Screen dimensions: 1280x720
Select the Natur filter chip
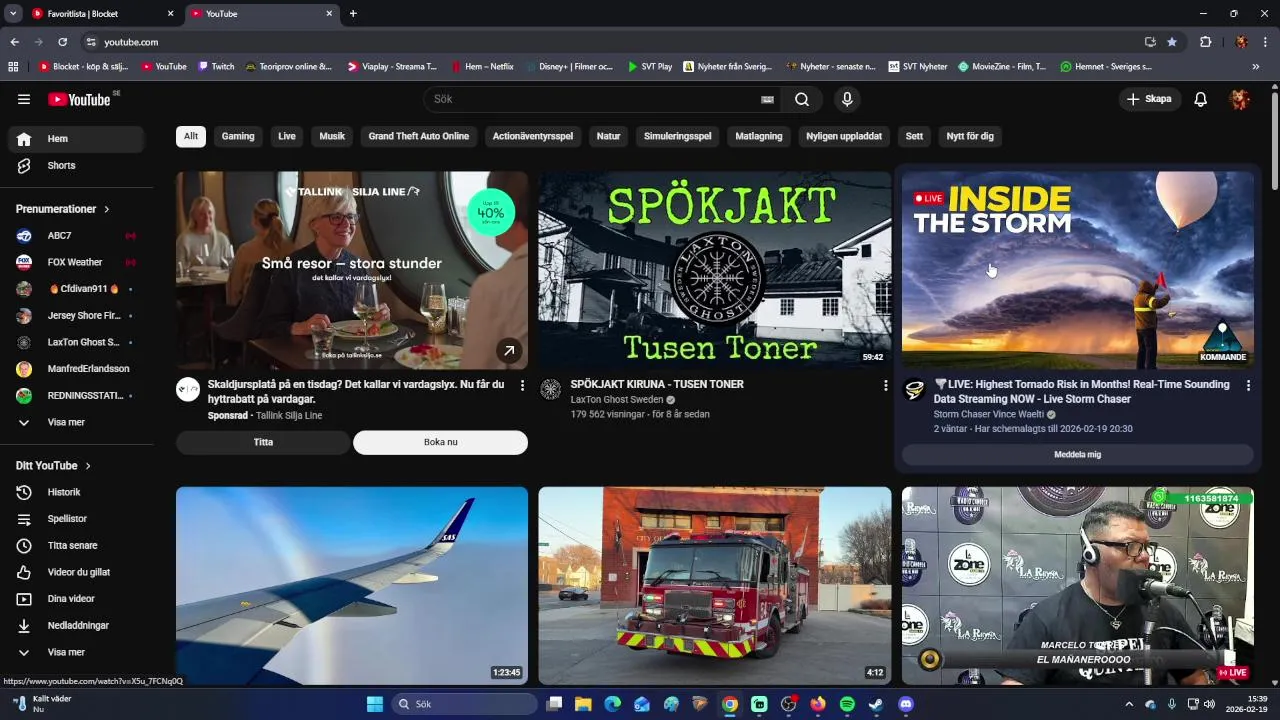(x=609, y=136)
